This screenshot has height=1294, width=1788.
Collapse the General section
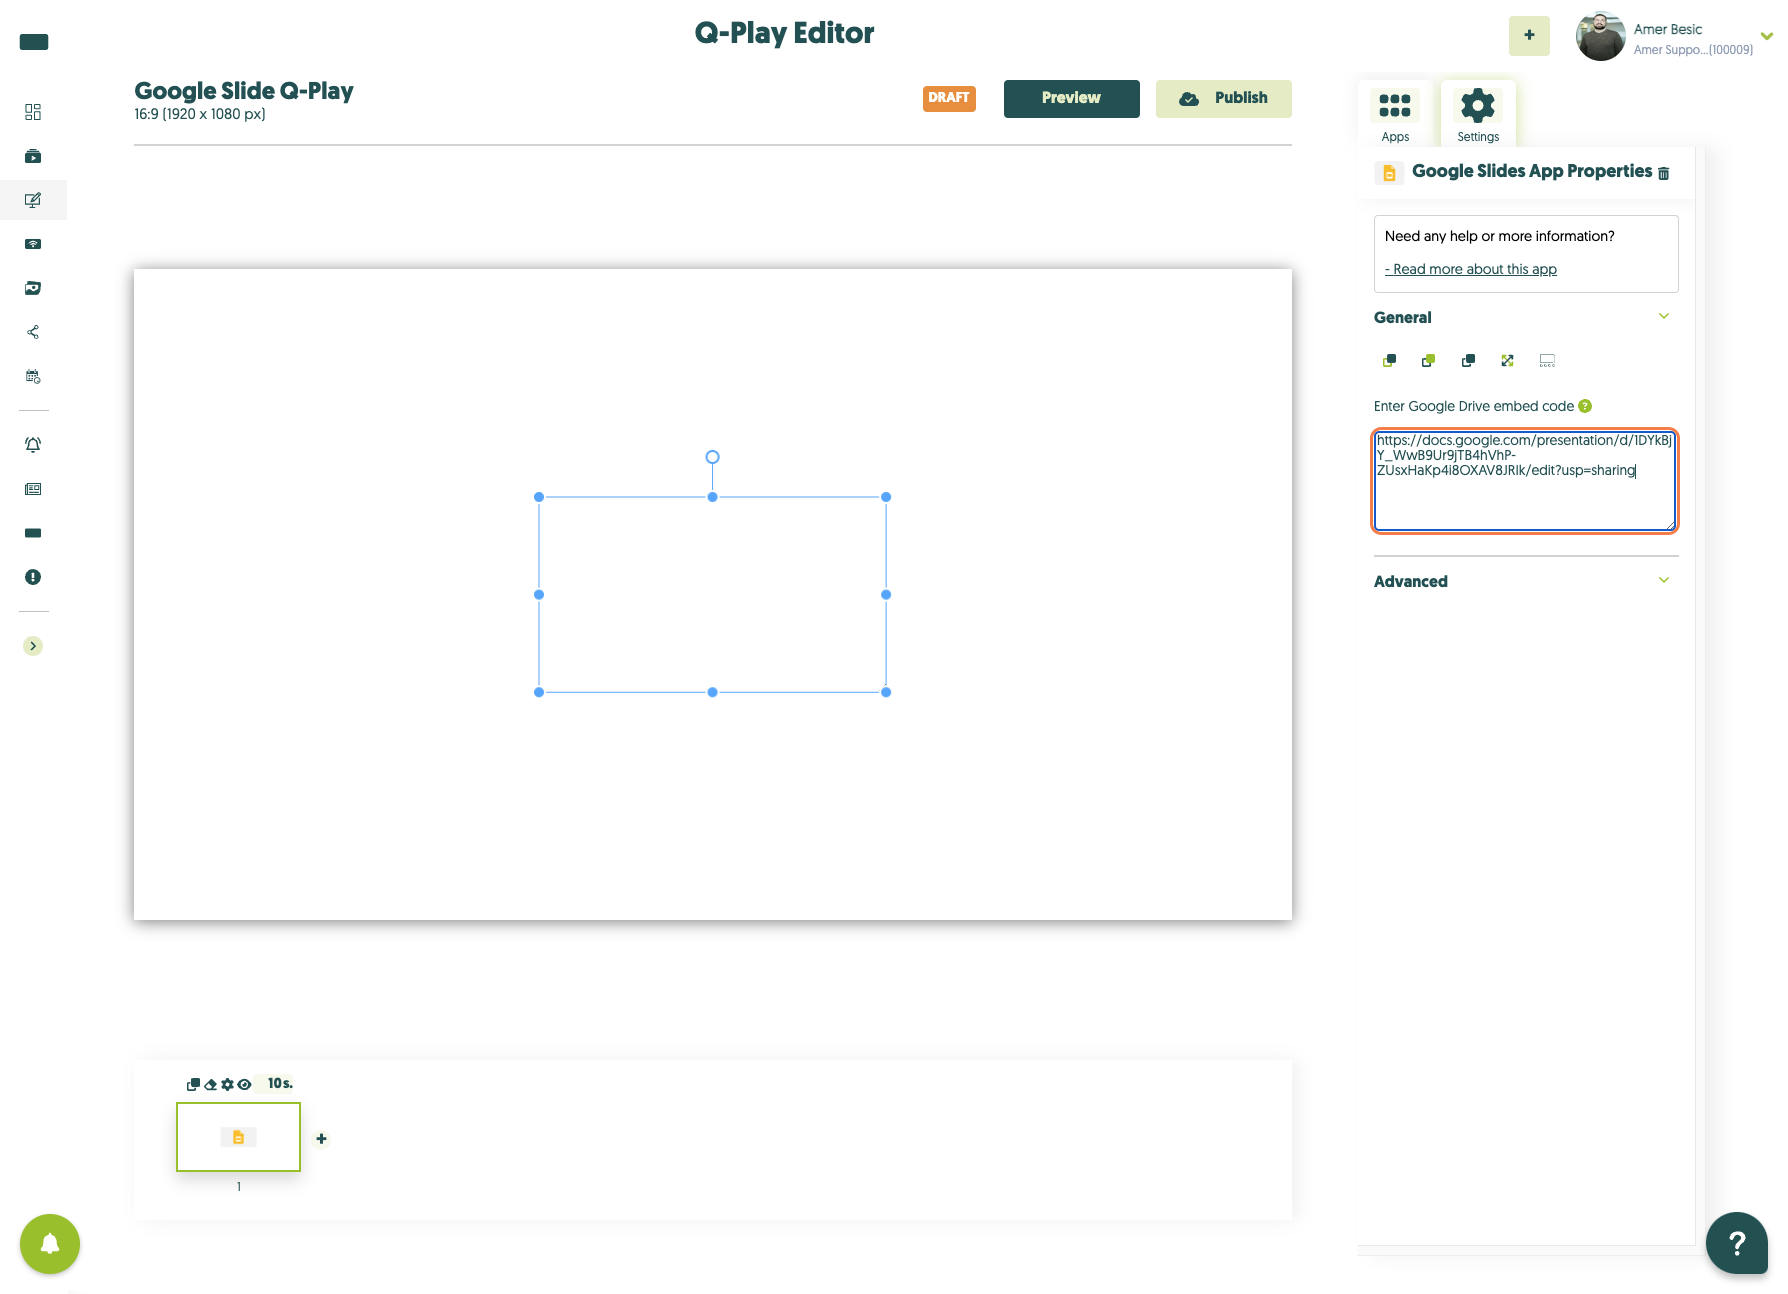tap(1664, 317)
